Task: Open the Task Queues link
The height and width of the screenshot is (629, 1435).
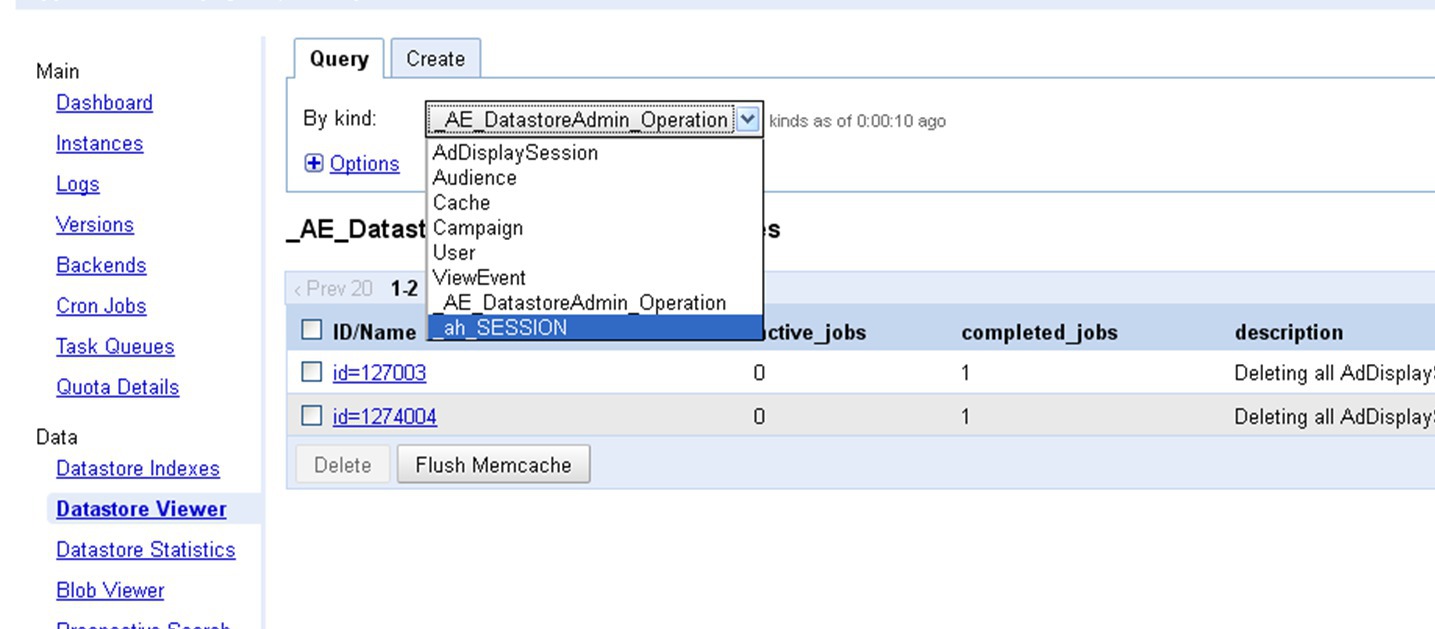Action: [x=115, y=347]
